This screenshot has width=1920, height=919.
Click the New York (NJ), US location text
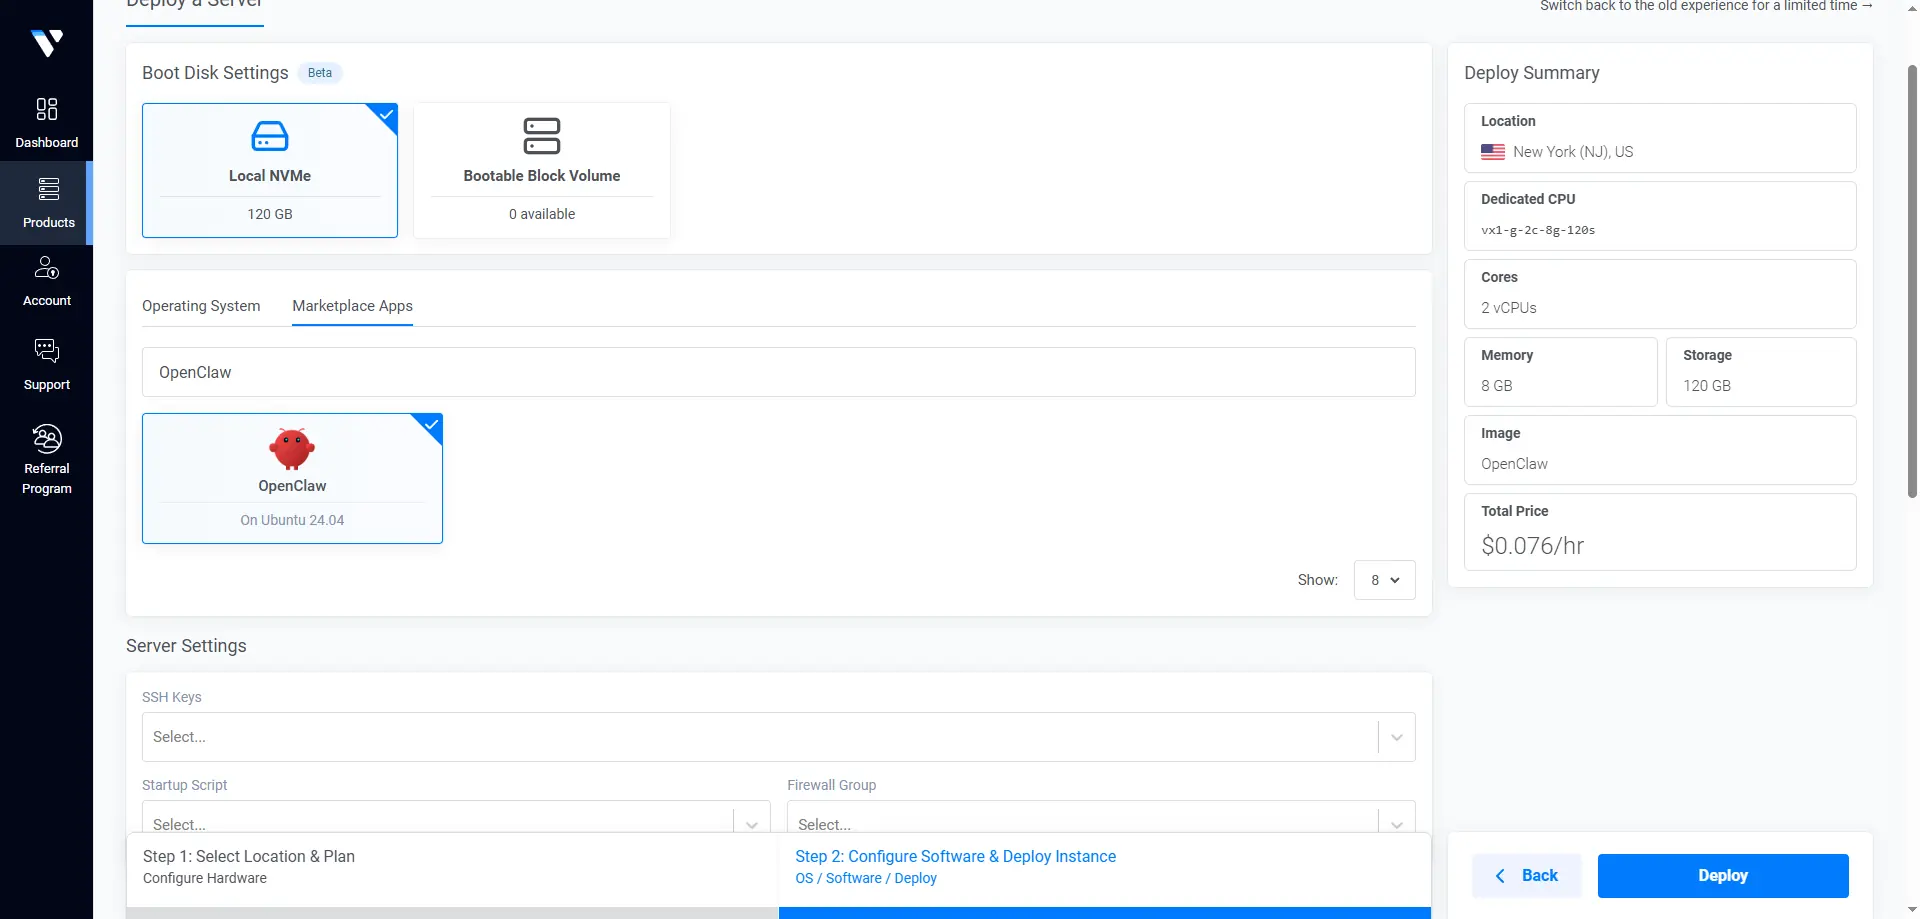[x=1573, y=152]
